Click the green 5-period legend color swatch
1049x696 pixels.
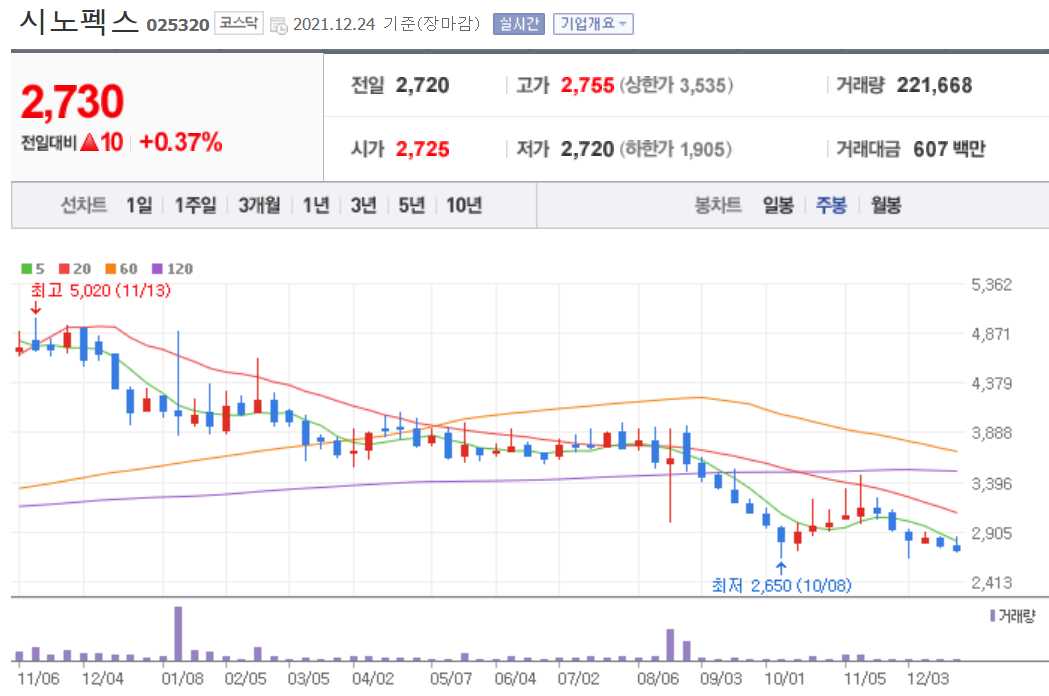click(24, 267)
